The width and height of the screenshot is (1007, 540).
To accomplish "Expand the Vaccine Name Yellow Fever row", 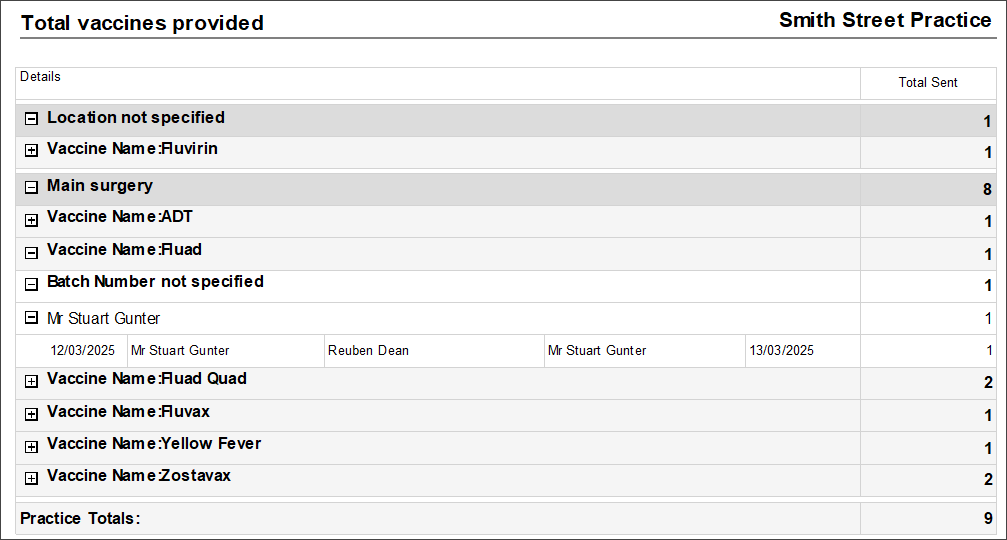I will pos(31,446).
